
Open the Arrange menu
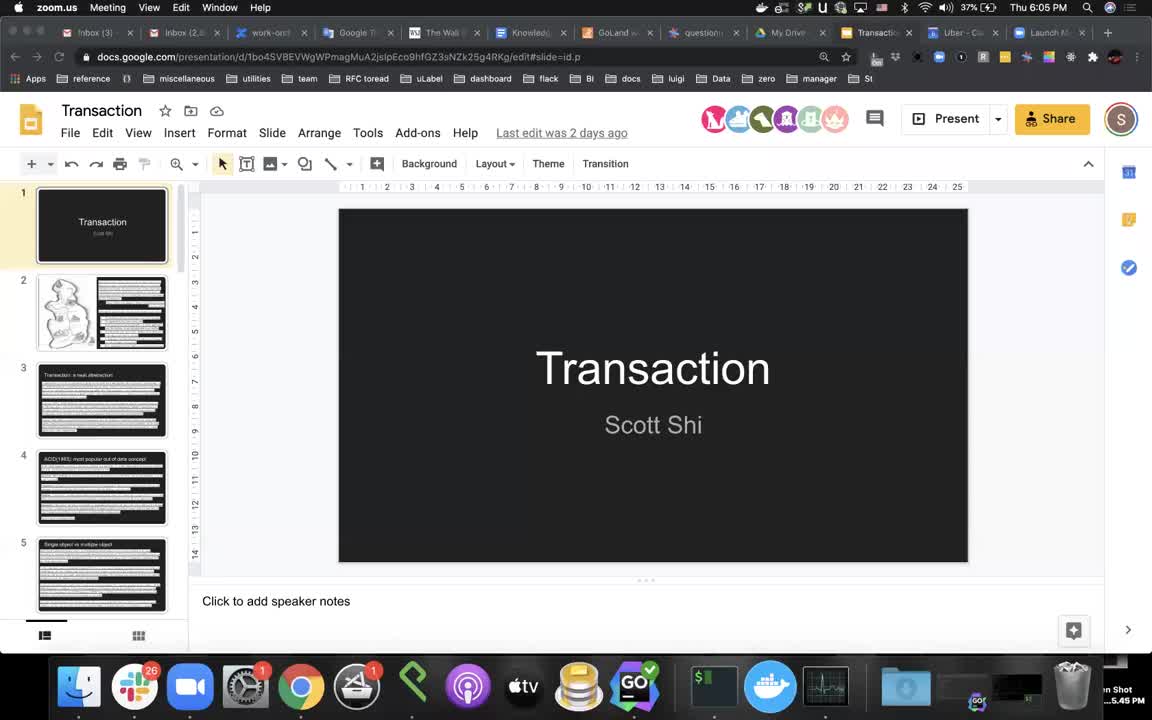coord(320,133)
